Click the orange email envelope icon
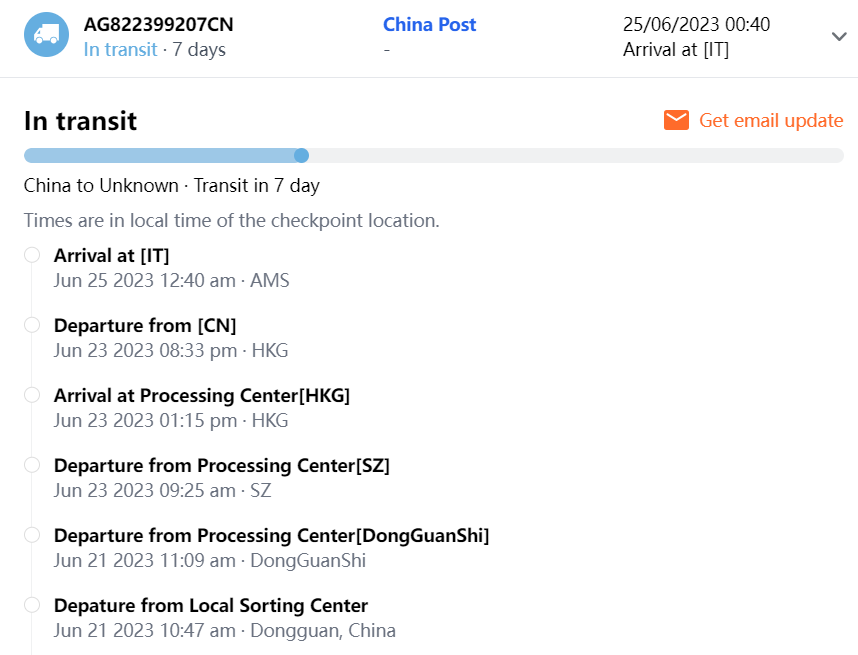This screenshot has width=858, height=655. point(677,120)
